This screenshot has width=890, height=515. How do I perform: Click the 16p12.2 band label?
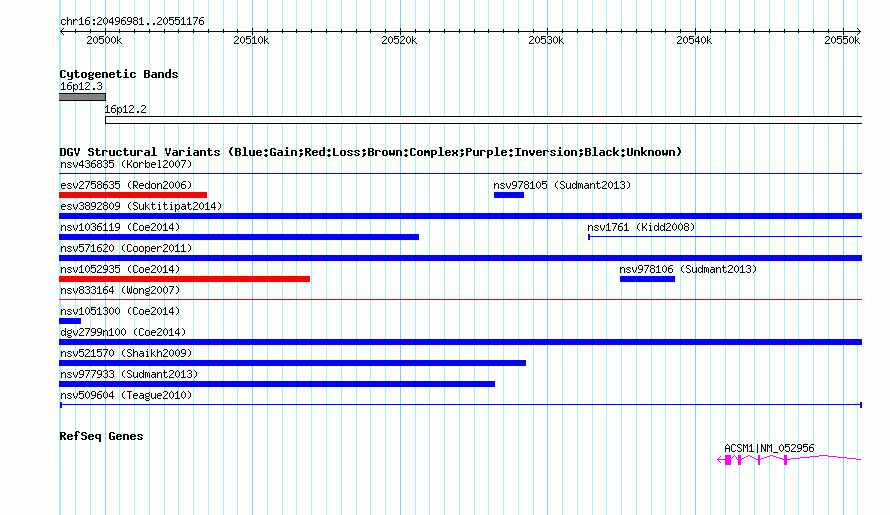click(125, 109)
